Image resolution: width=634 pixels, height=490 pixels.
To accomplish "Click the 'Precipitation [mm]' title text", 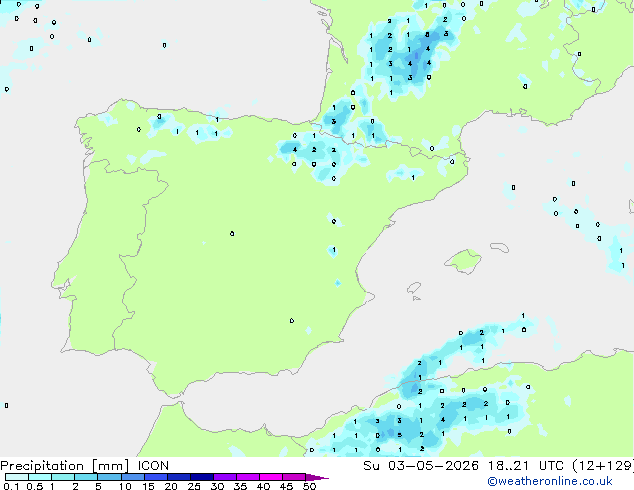I will pyautogui.click(x=65, y=466).
